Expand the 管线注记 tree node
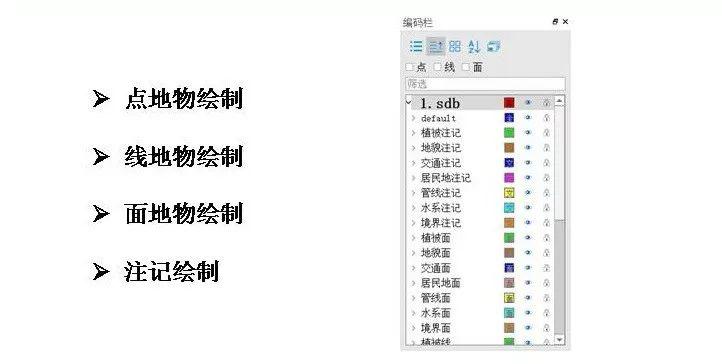Image resolution: width=722 pixels, height=364 pixels. [413, 193]
